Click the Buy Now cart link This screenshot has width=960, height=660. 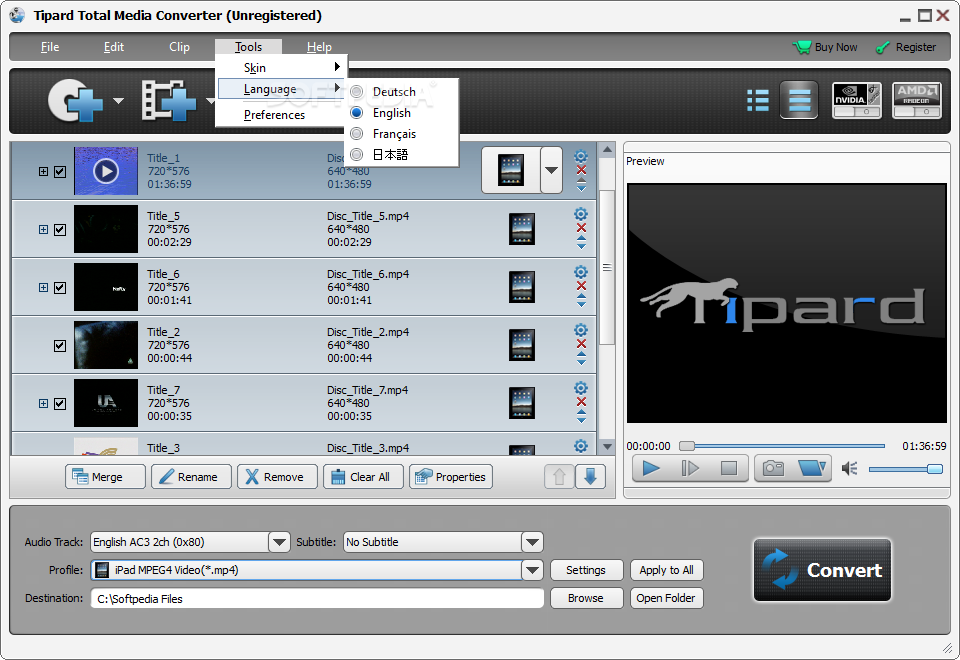[x=825, y=47]
